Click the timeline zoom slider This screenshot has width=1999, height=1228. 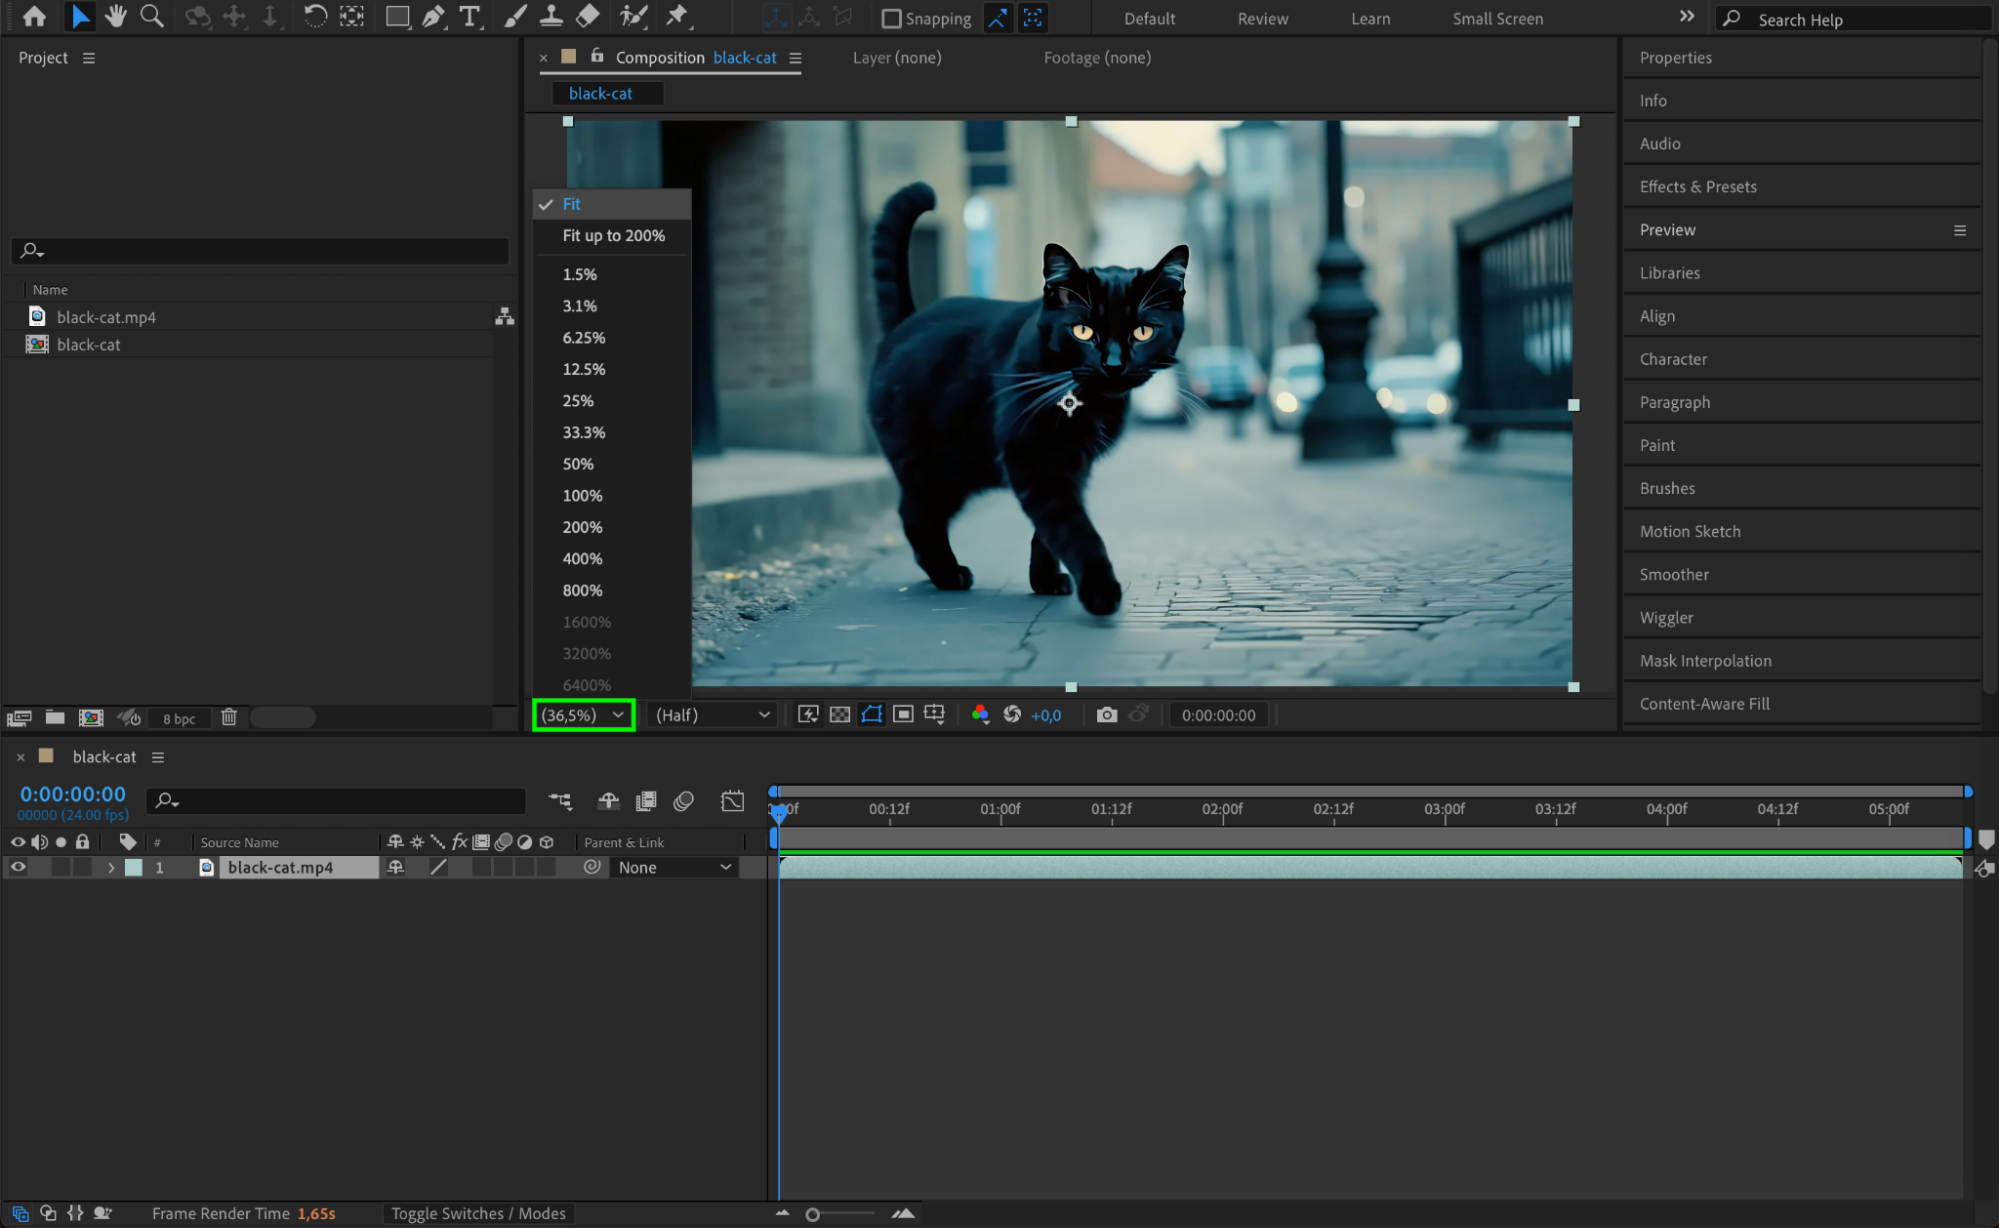coord(813,1214)
